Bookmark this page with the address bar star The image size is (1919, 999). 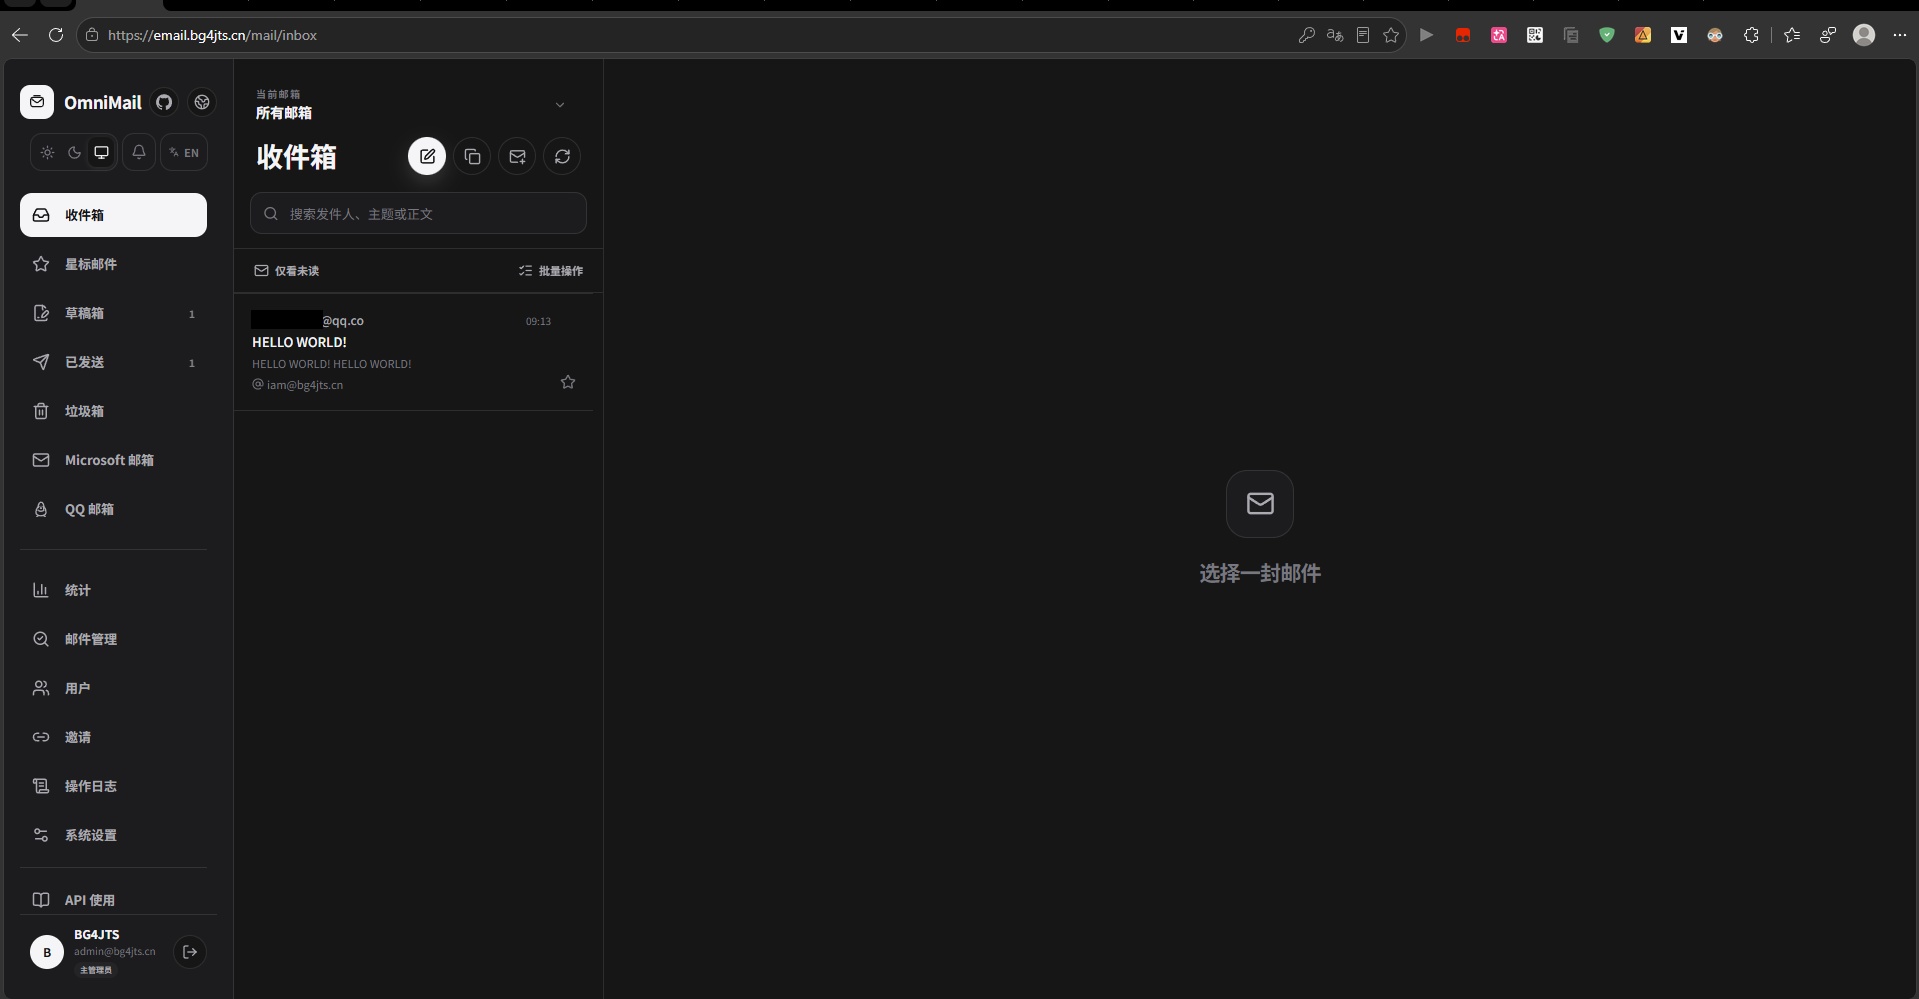1391,35
